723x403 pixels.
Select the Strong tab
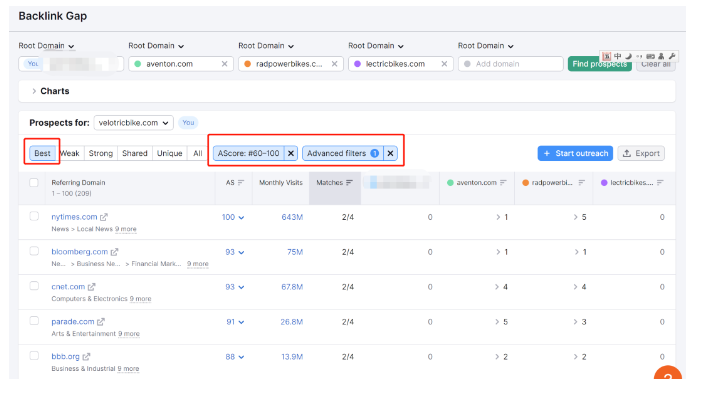(101, 153)
